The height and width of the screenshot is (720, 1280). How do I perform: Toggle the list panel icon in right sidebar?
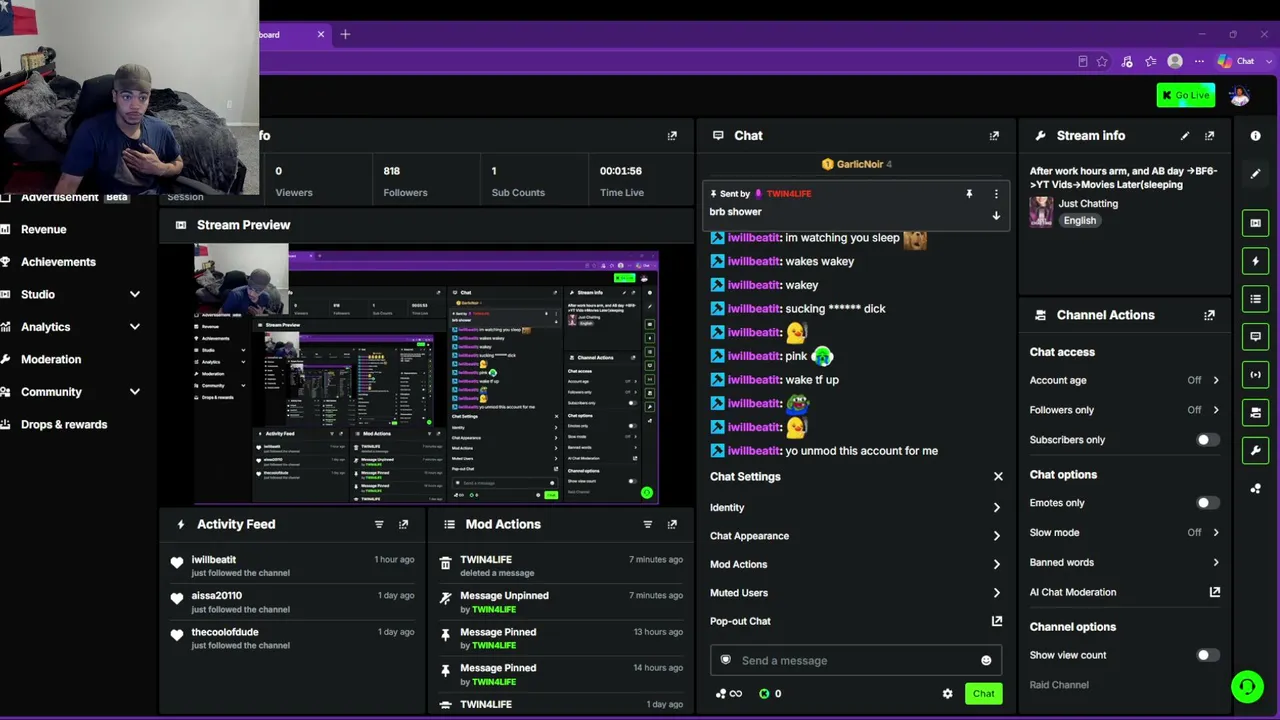coord(1255,299)
